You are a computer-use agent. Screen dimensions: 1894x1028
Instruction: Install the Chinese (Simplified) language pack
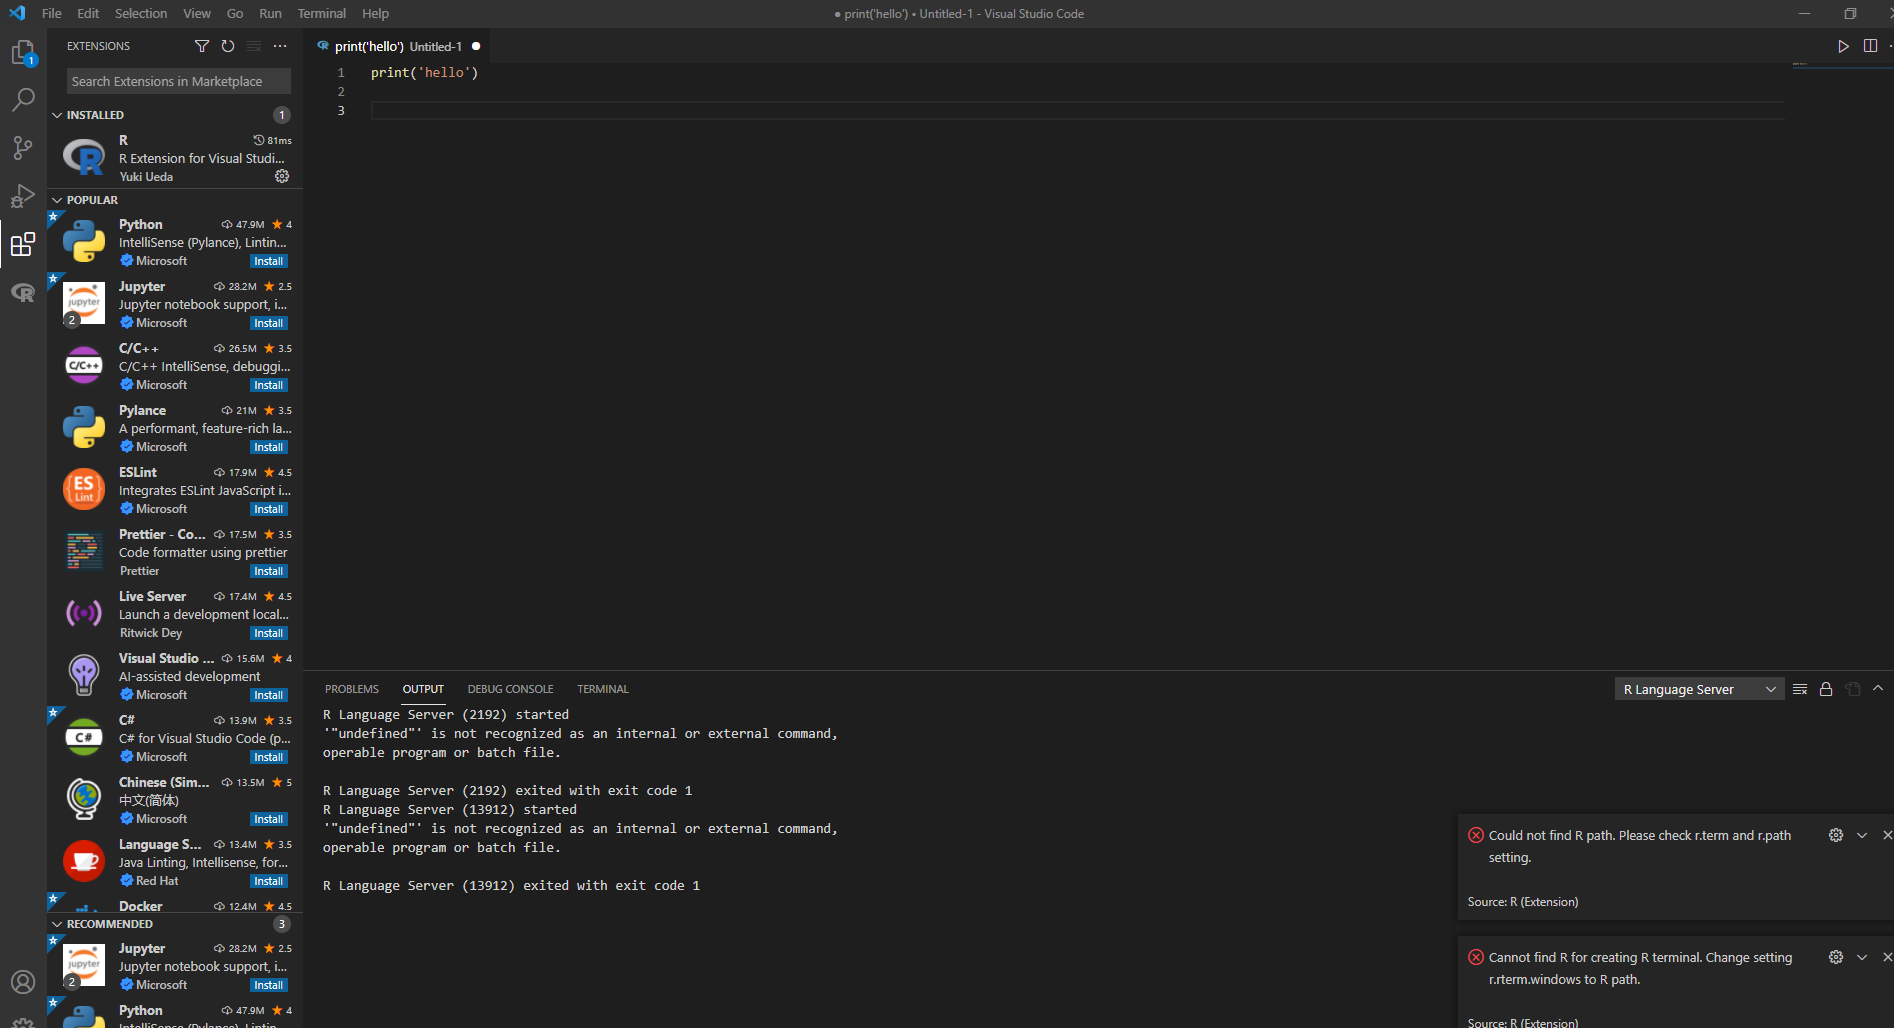point(269,819)
